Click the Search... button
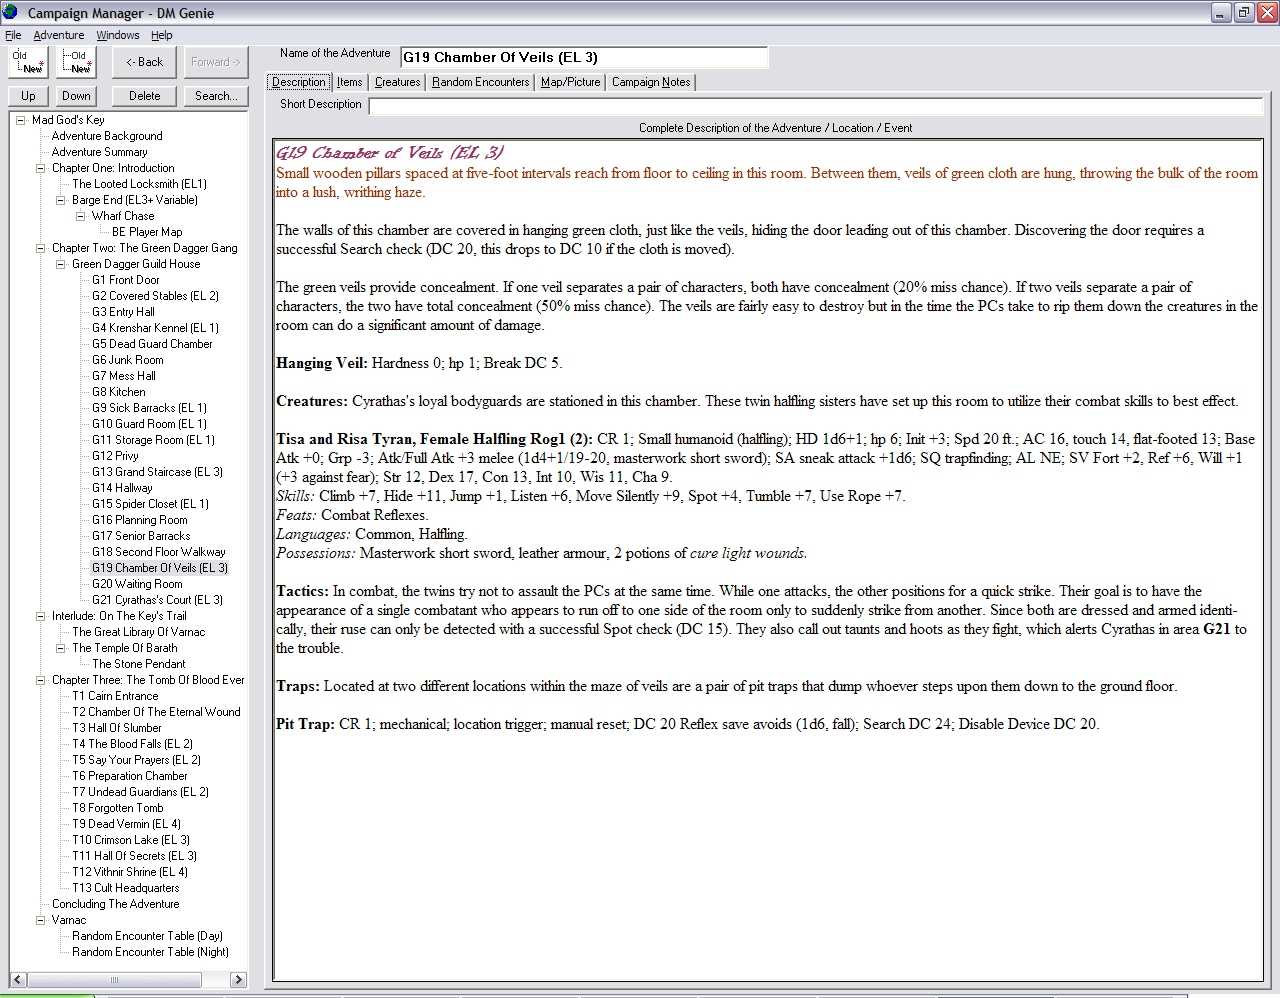Viewport: 1280px width, 998px height. pos(216,96)
